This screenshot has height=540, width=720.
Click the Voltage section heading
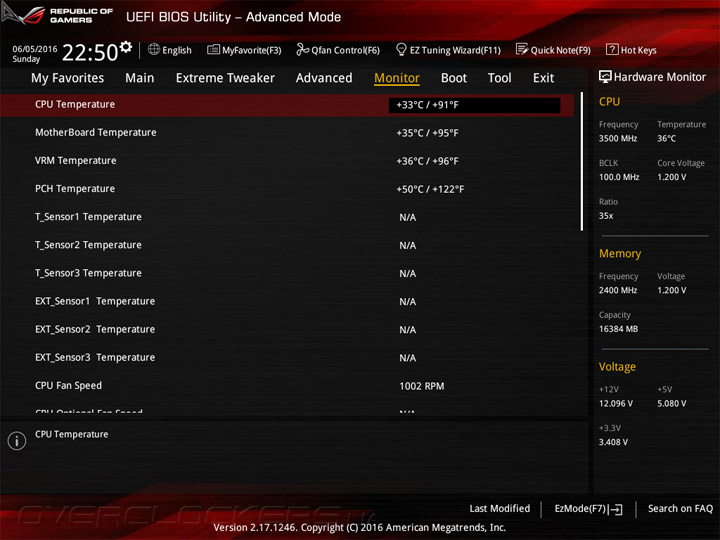(617, 367)
